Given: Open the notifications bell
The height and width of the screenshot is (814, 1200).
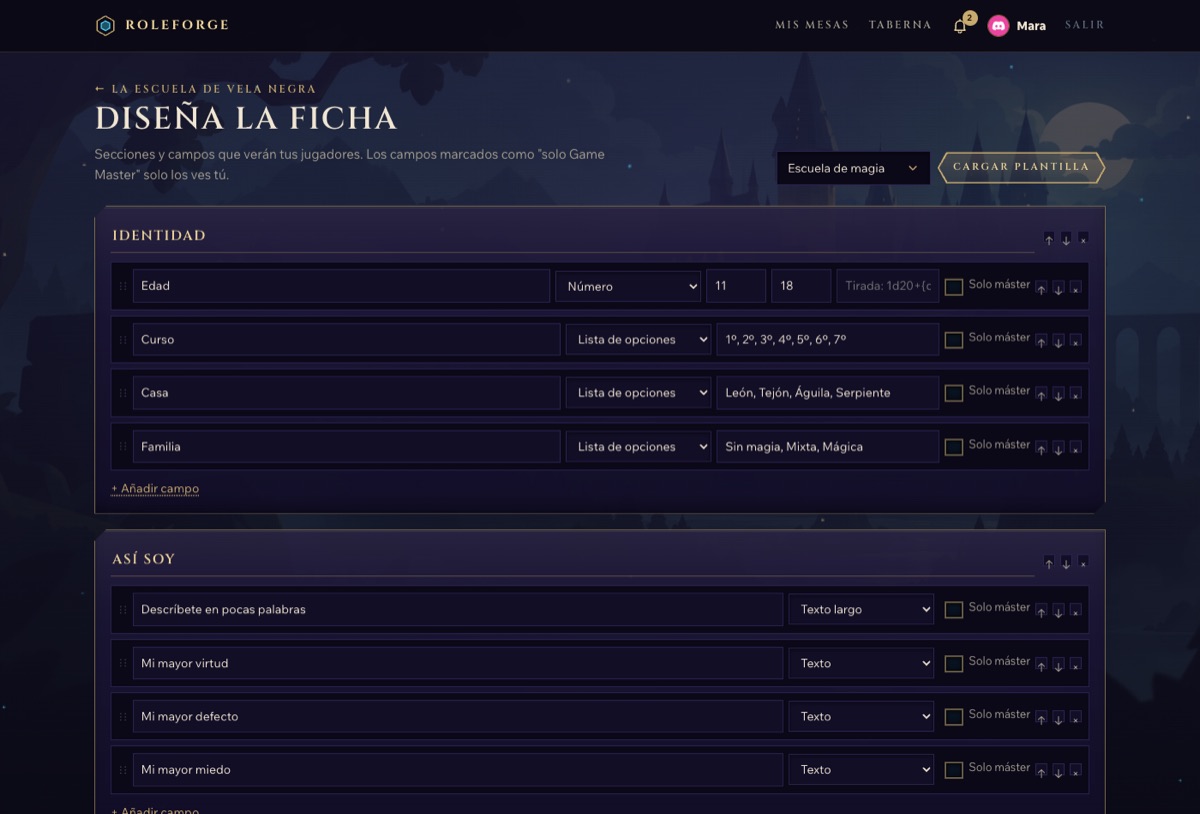Looking at the screenshot, I should 960,26.
